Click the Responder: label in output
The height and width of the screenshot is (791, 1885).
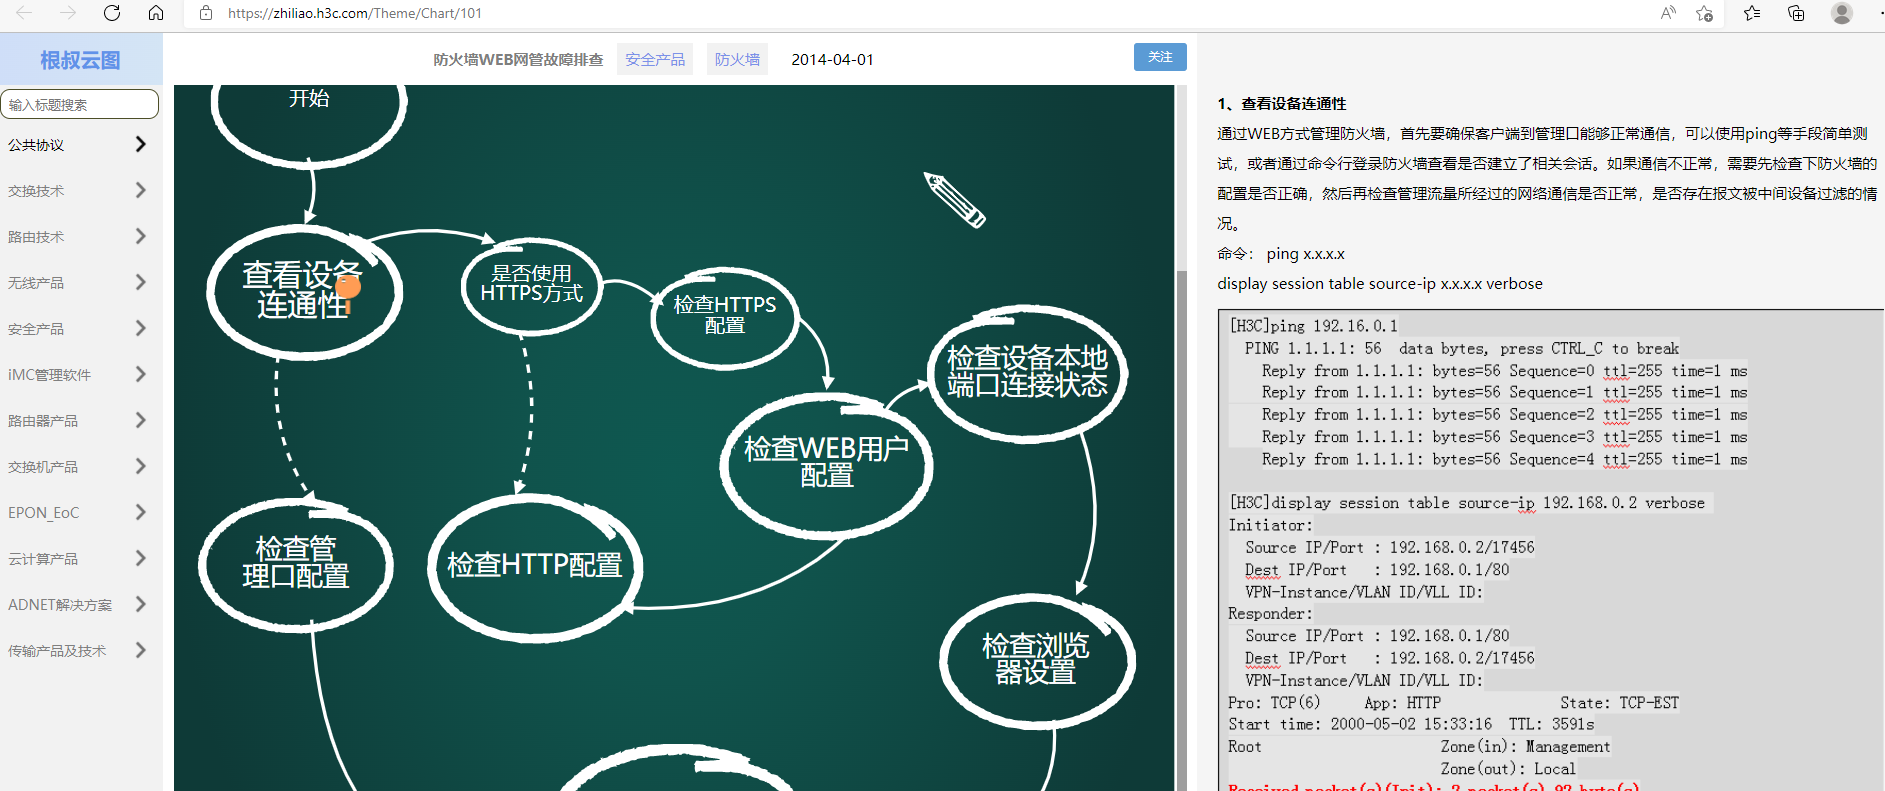point(1271,614)
